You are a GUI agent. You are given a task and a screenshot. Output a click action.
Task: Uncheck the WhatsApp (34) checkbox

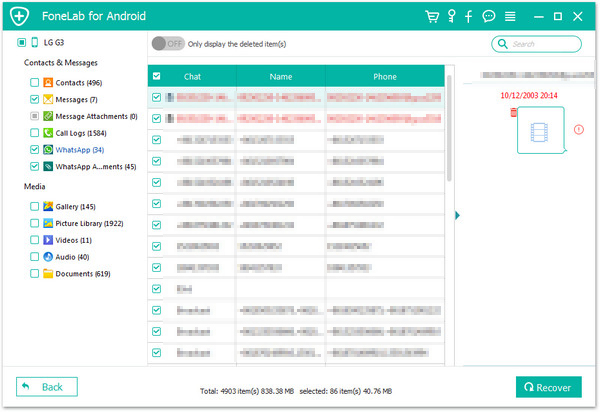coord(34,150)
